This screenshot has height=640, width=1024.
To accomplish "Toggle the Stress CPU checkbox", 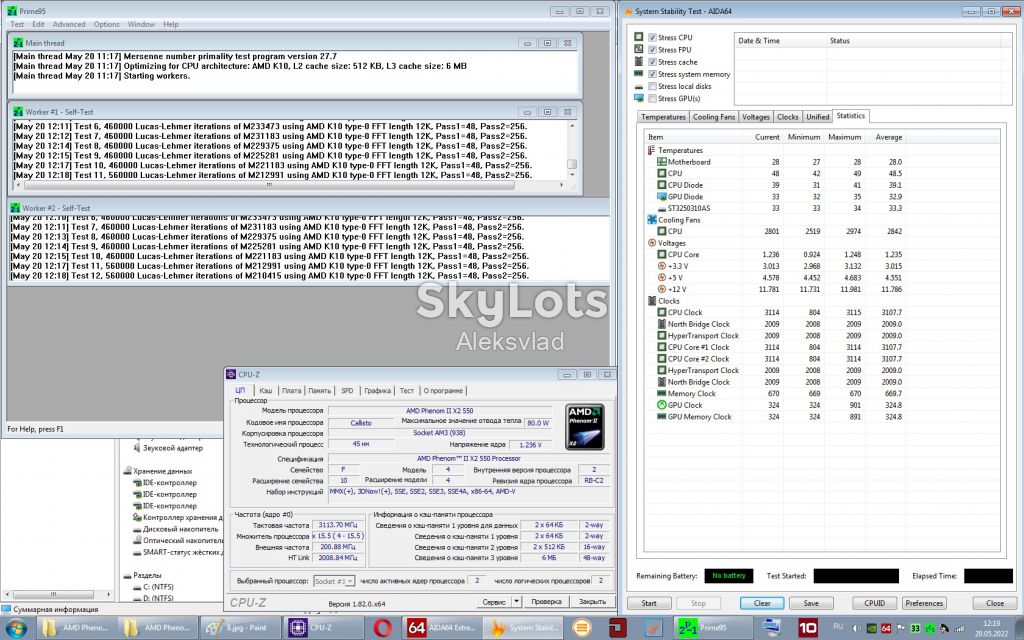I will [x=652, y=37].
